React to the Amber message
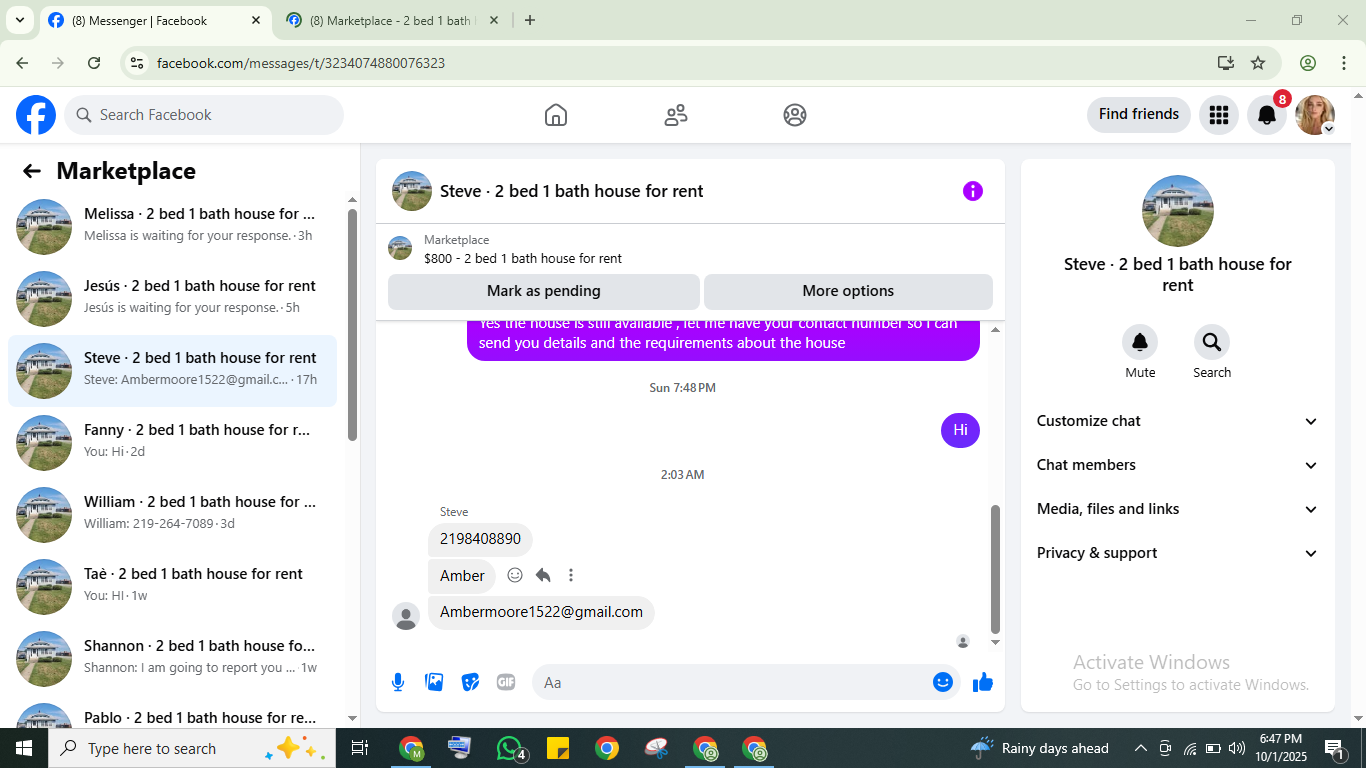Viewport: 1366px width, 768px height. click(x=515, y=575)
